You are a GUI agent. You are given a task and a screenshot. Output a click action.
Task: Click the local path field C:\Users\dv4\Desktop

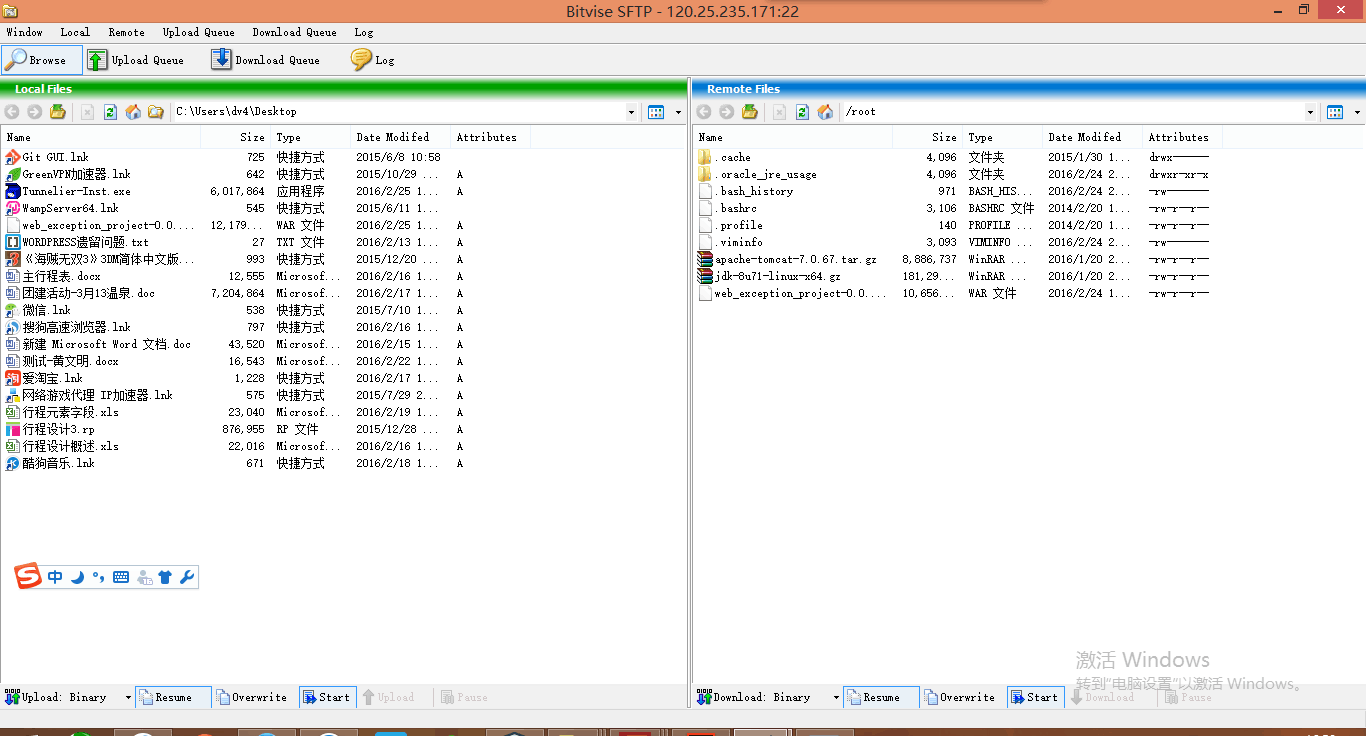398,112
